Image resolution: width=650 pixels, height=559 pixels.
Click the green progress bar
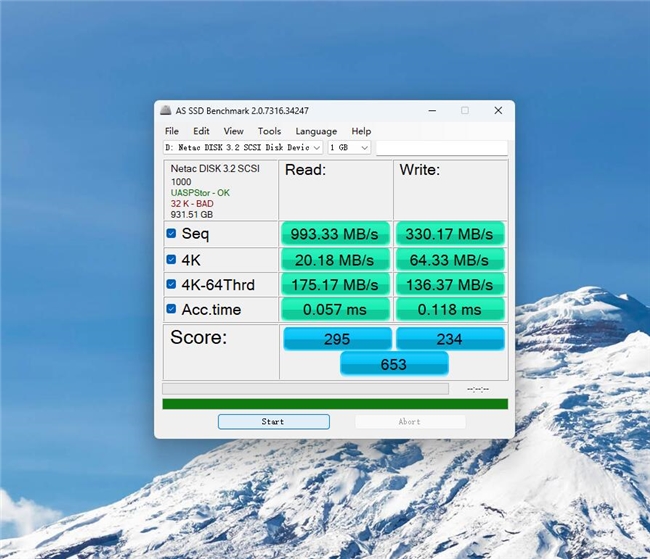click(335, 404)
